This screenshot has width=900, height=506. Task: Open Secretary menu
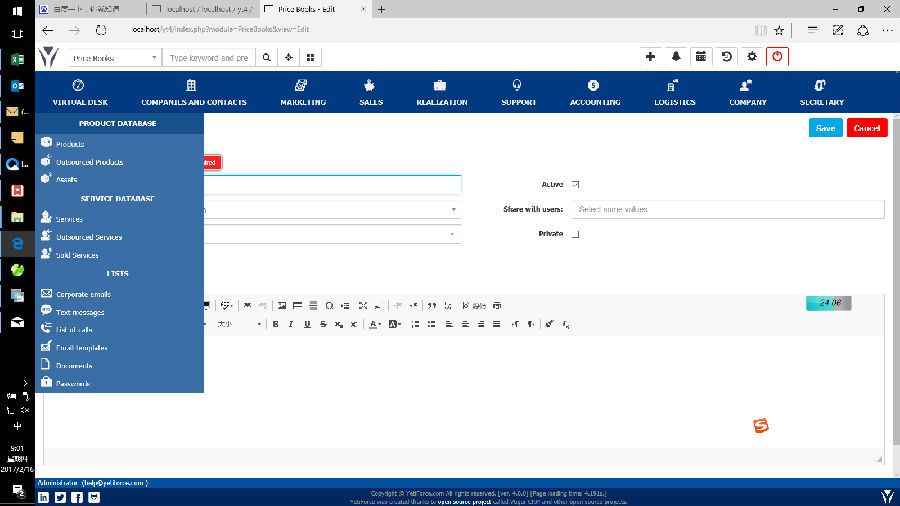pos(821,92)
